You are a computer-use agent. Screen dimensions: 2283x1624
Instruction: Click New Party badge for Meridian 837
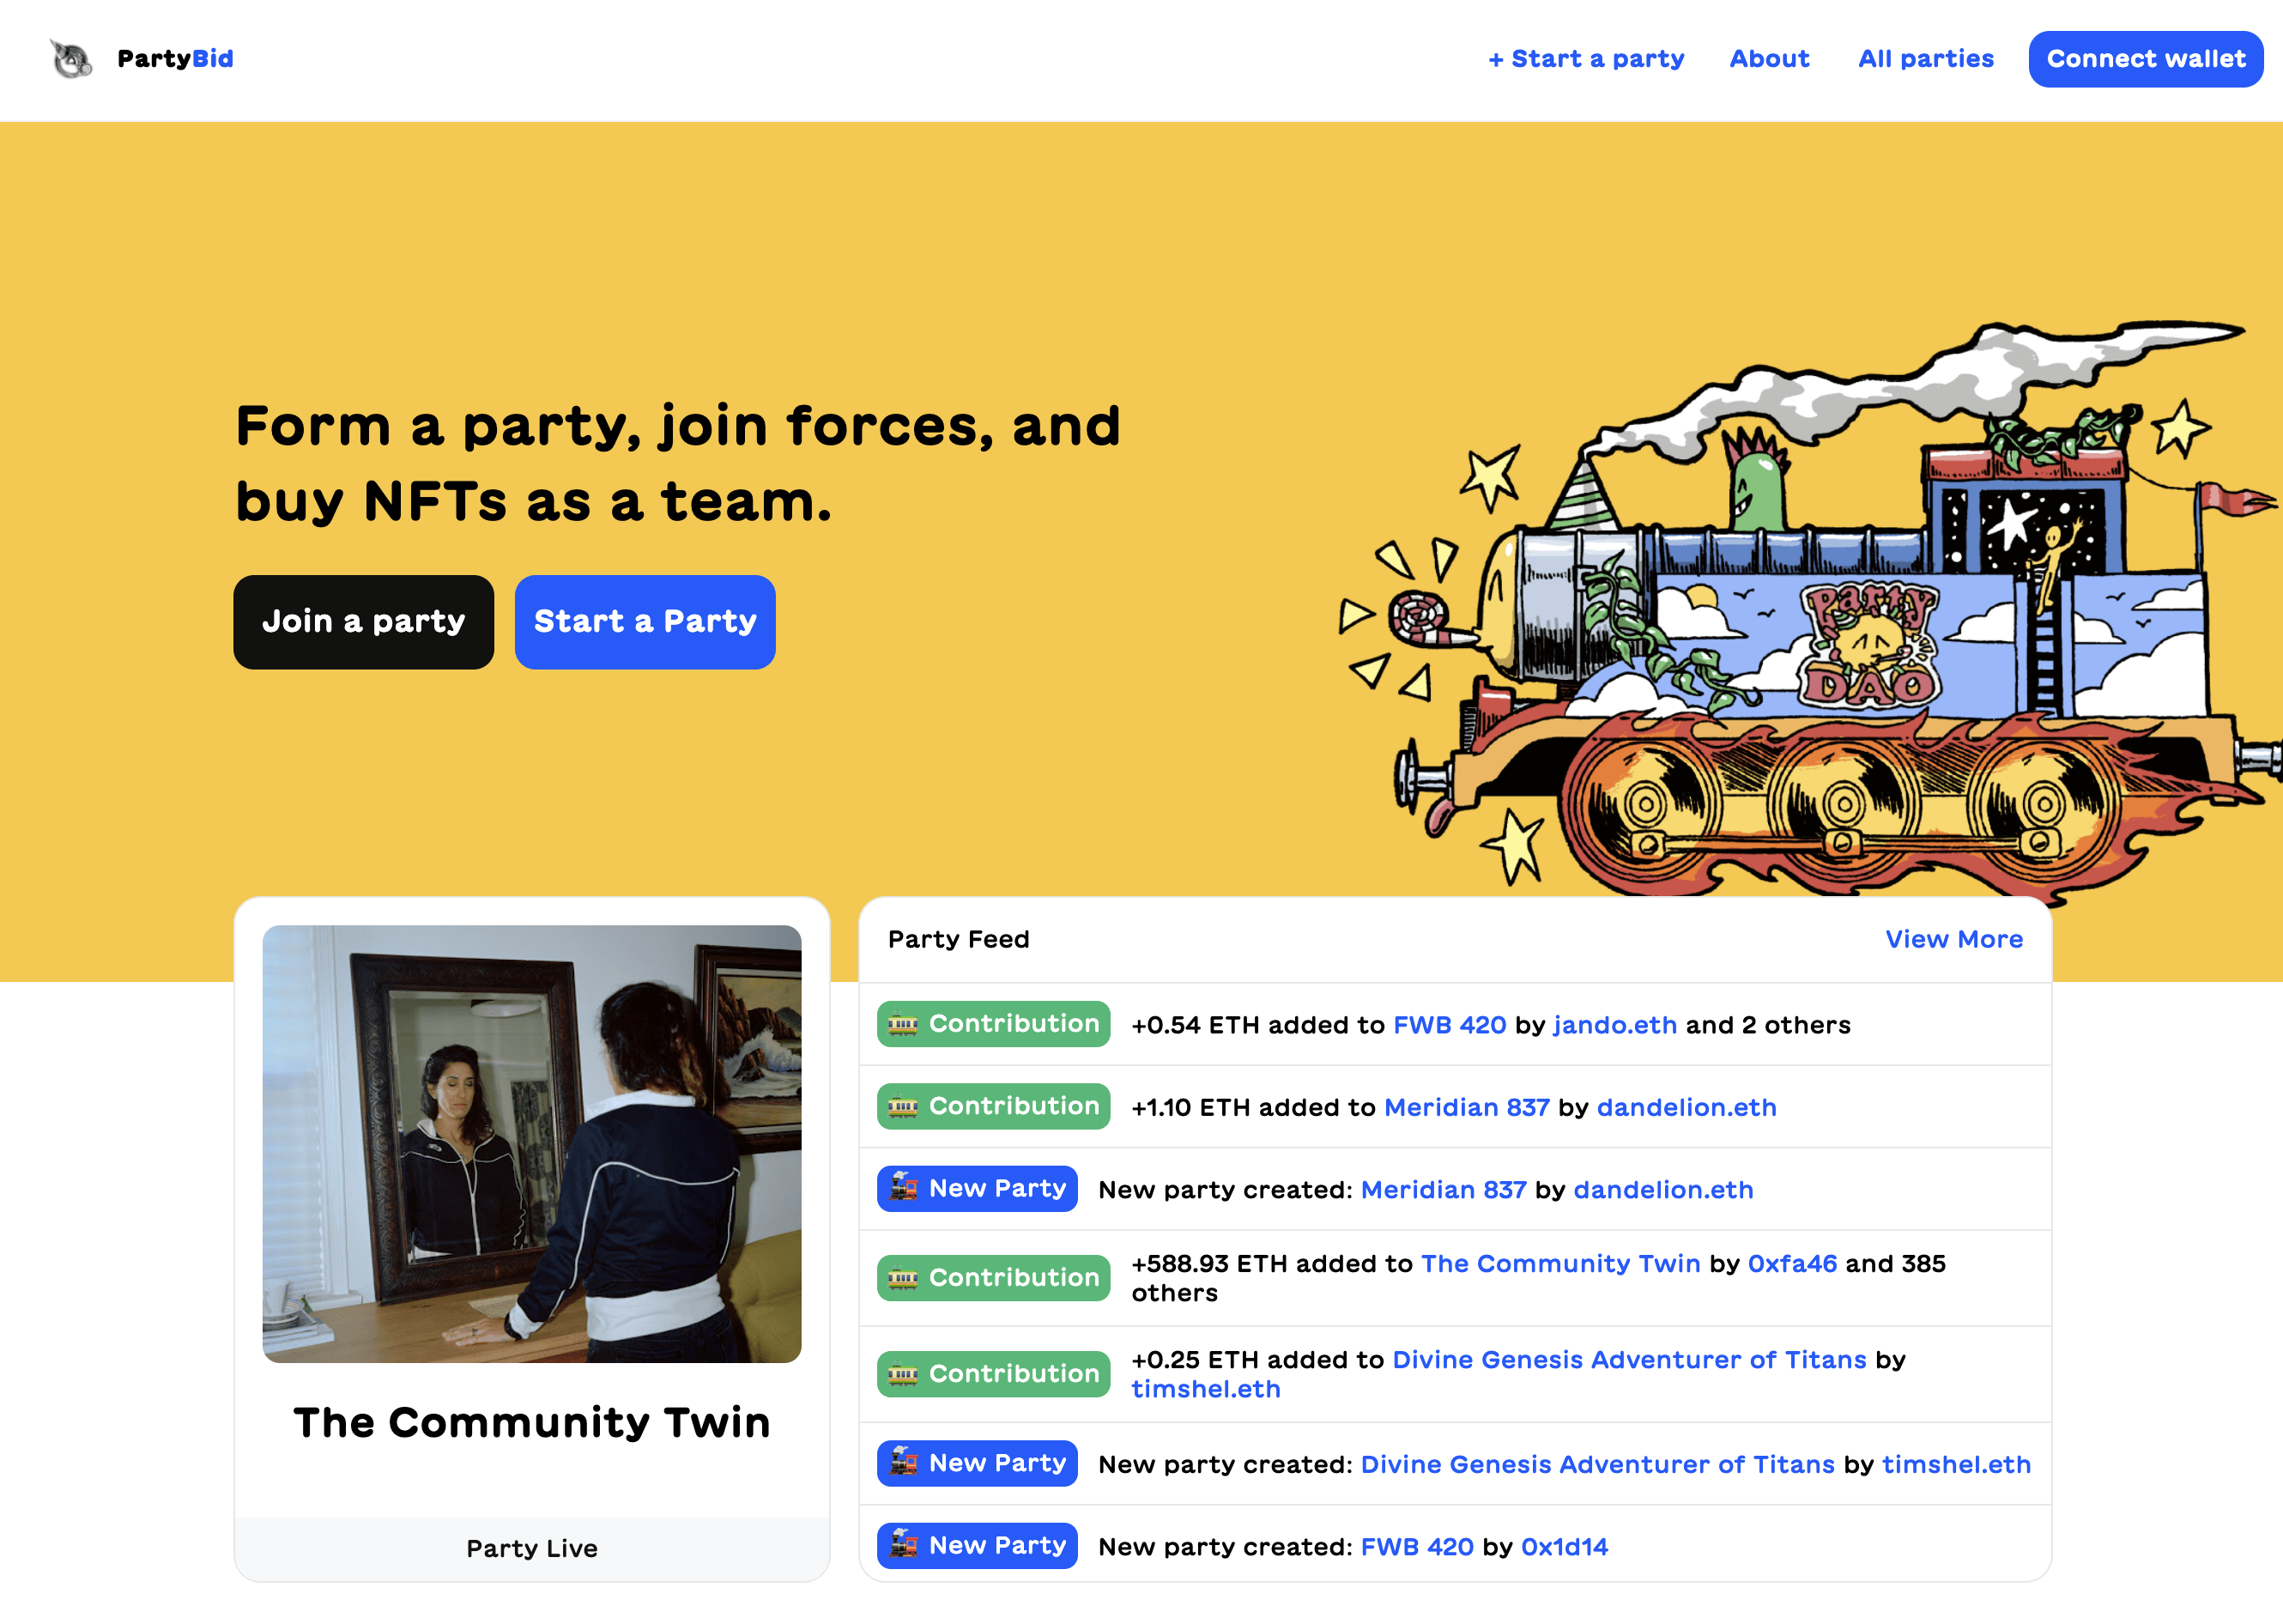point(977,1189)
